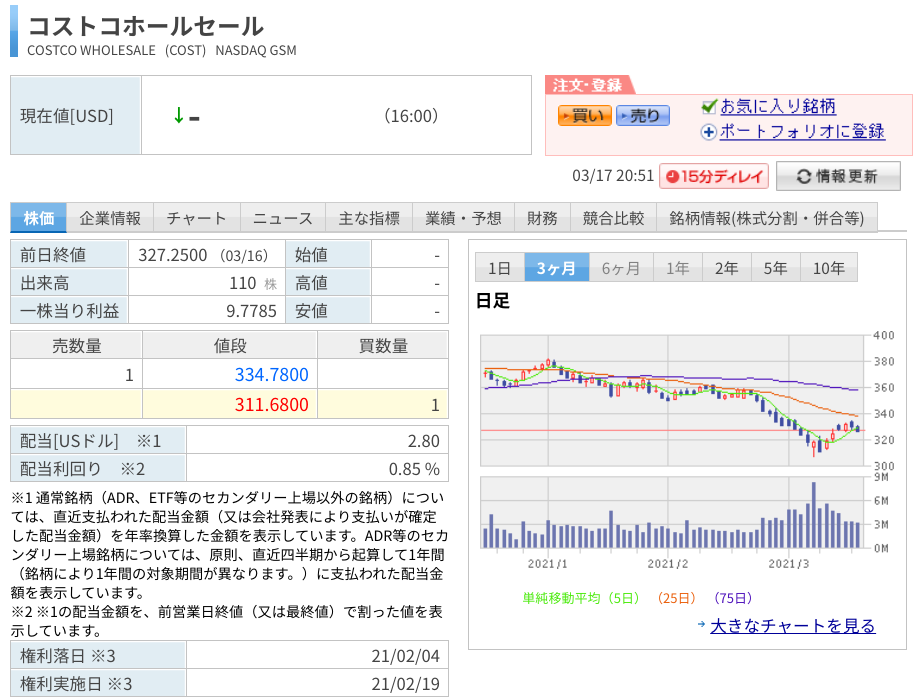This screenshot has width=921, height=700.
Task: Select the 株価 tab
Action: pos(39,218)
